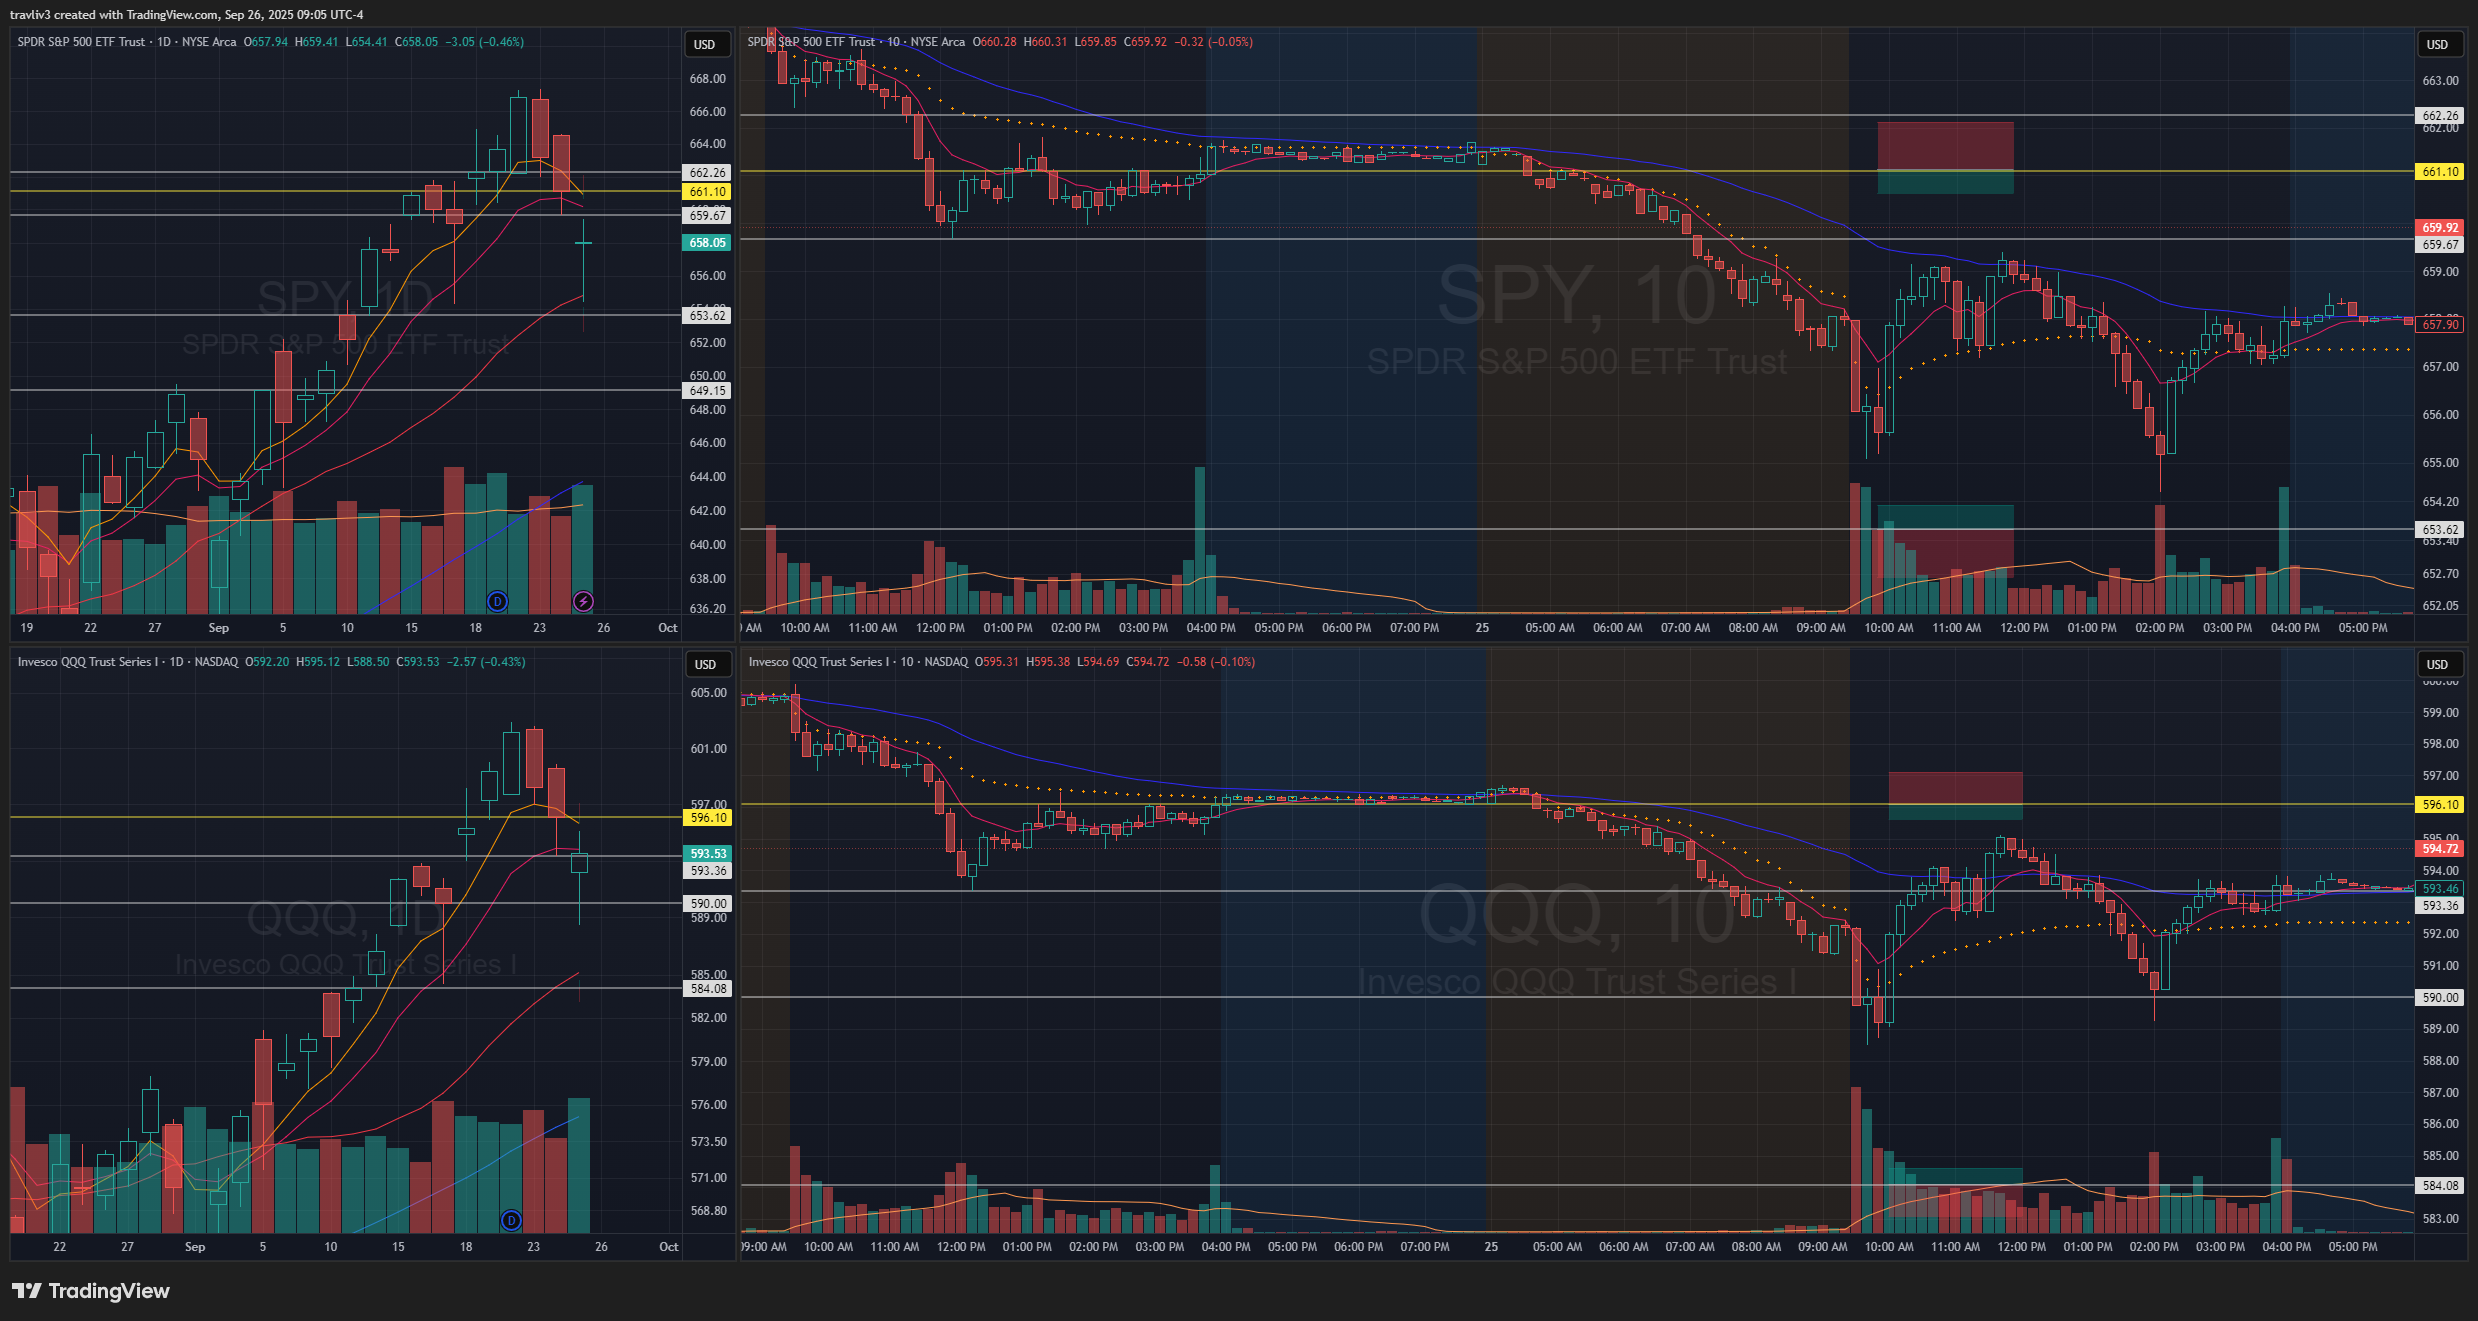Click red 659.92 price label on SPY 10-minute

pyautogui.click(x=2439, y=228)
